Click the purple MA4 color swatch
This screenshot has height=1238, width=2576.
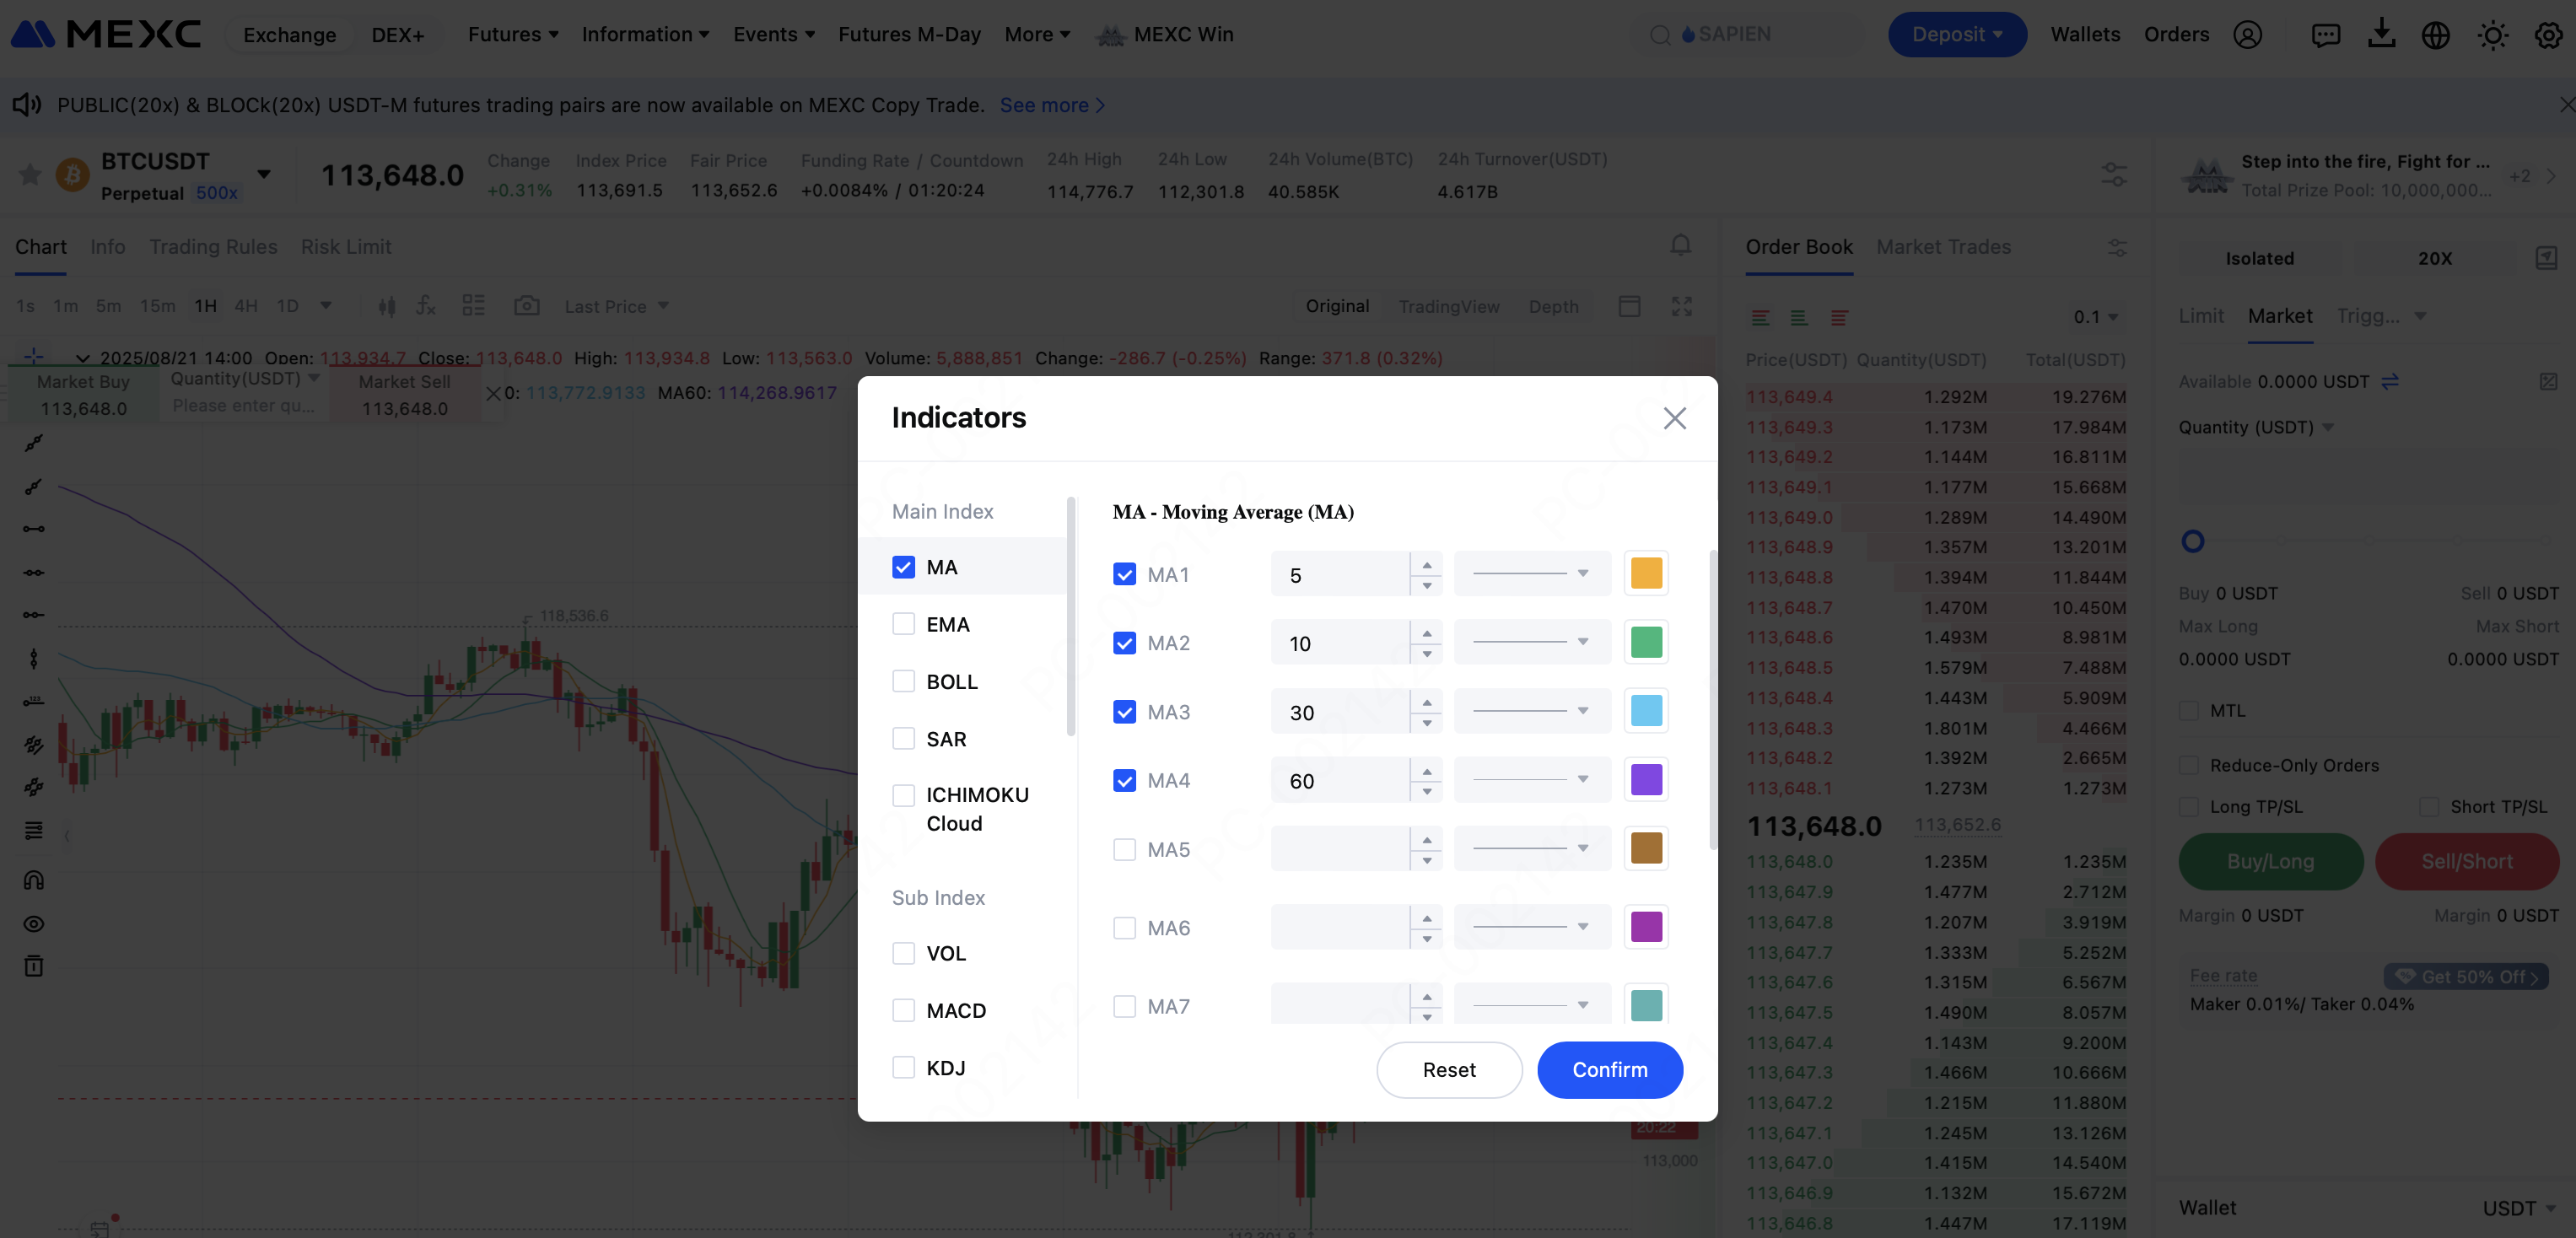point(1646,780)
